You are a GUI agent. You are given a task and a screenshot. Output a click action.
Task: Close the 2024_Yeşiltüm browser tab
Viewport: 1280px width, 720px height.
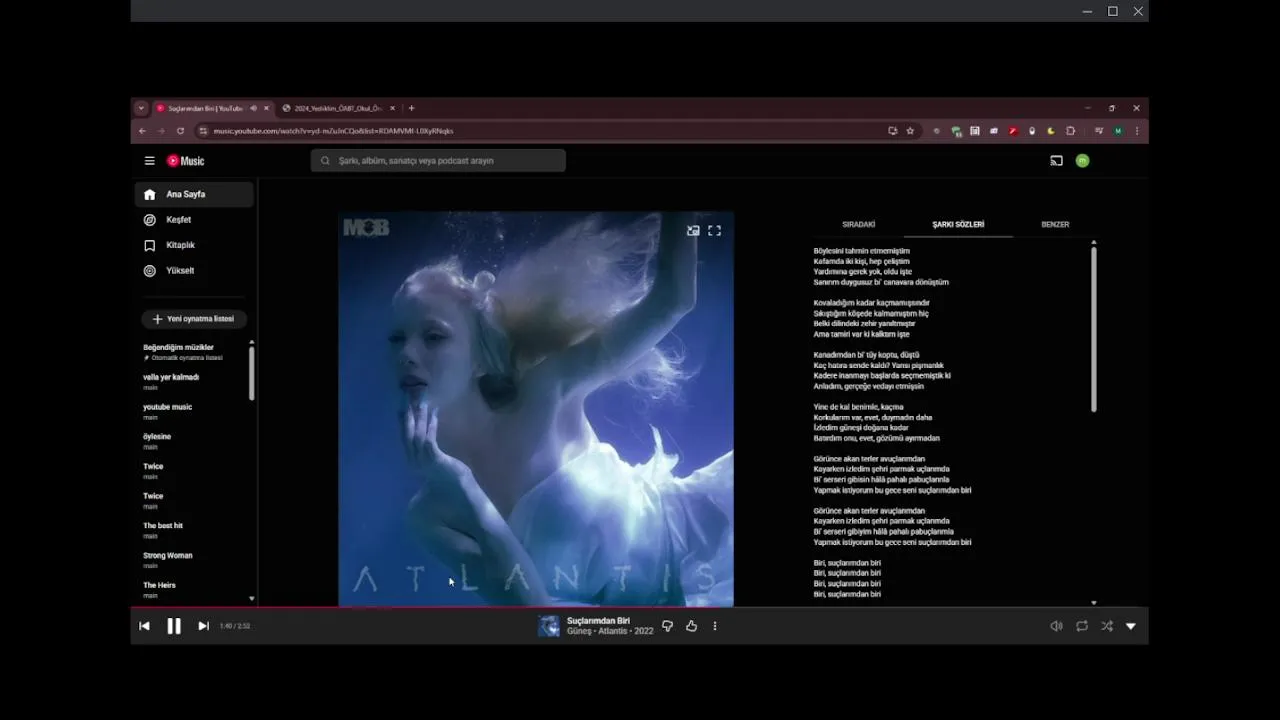[392, 108]
